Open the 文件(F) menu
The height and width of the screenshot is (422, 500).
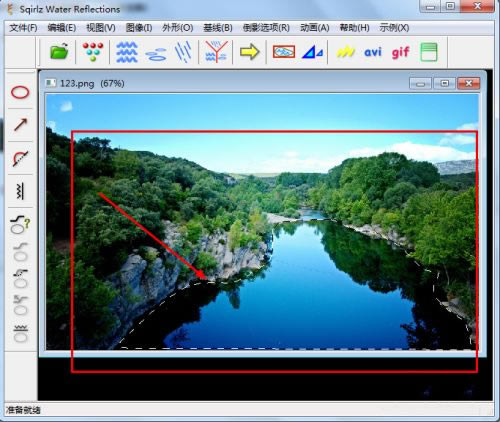point(23,28)
